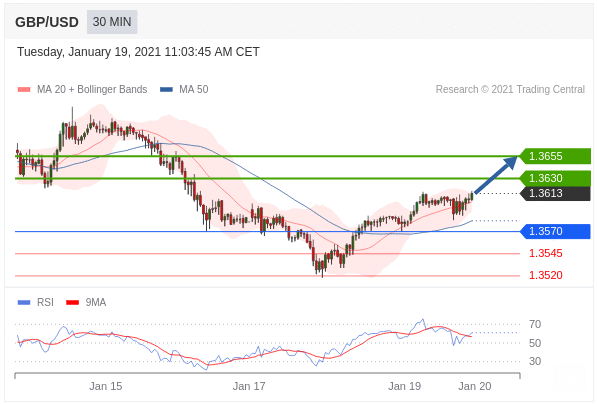Select the 1.3570 blue pivot label

click(x=555, y=231)
